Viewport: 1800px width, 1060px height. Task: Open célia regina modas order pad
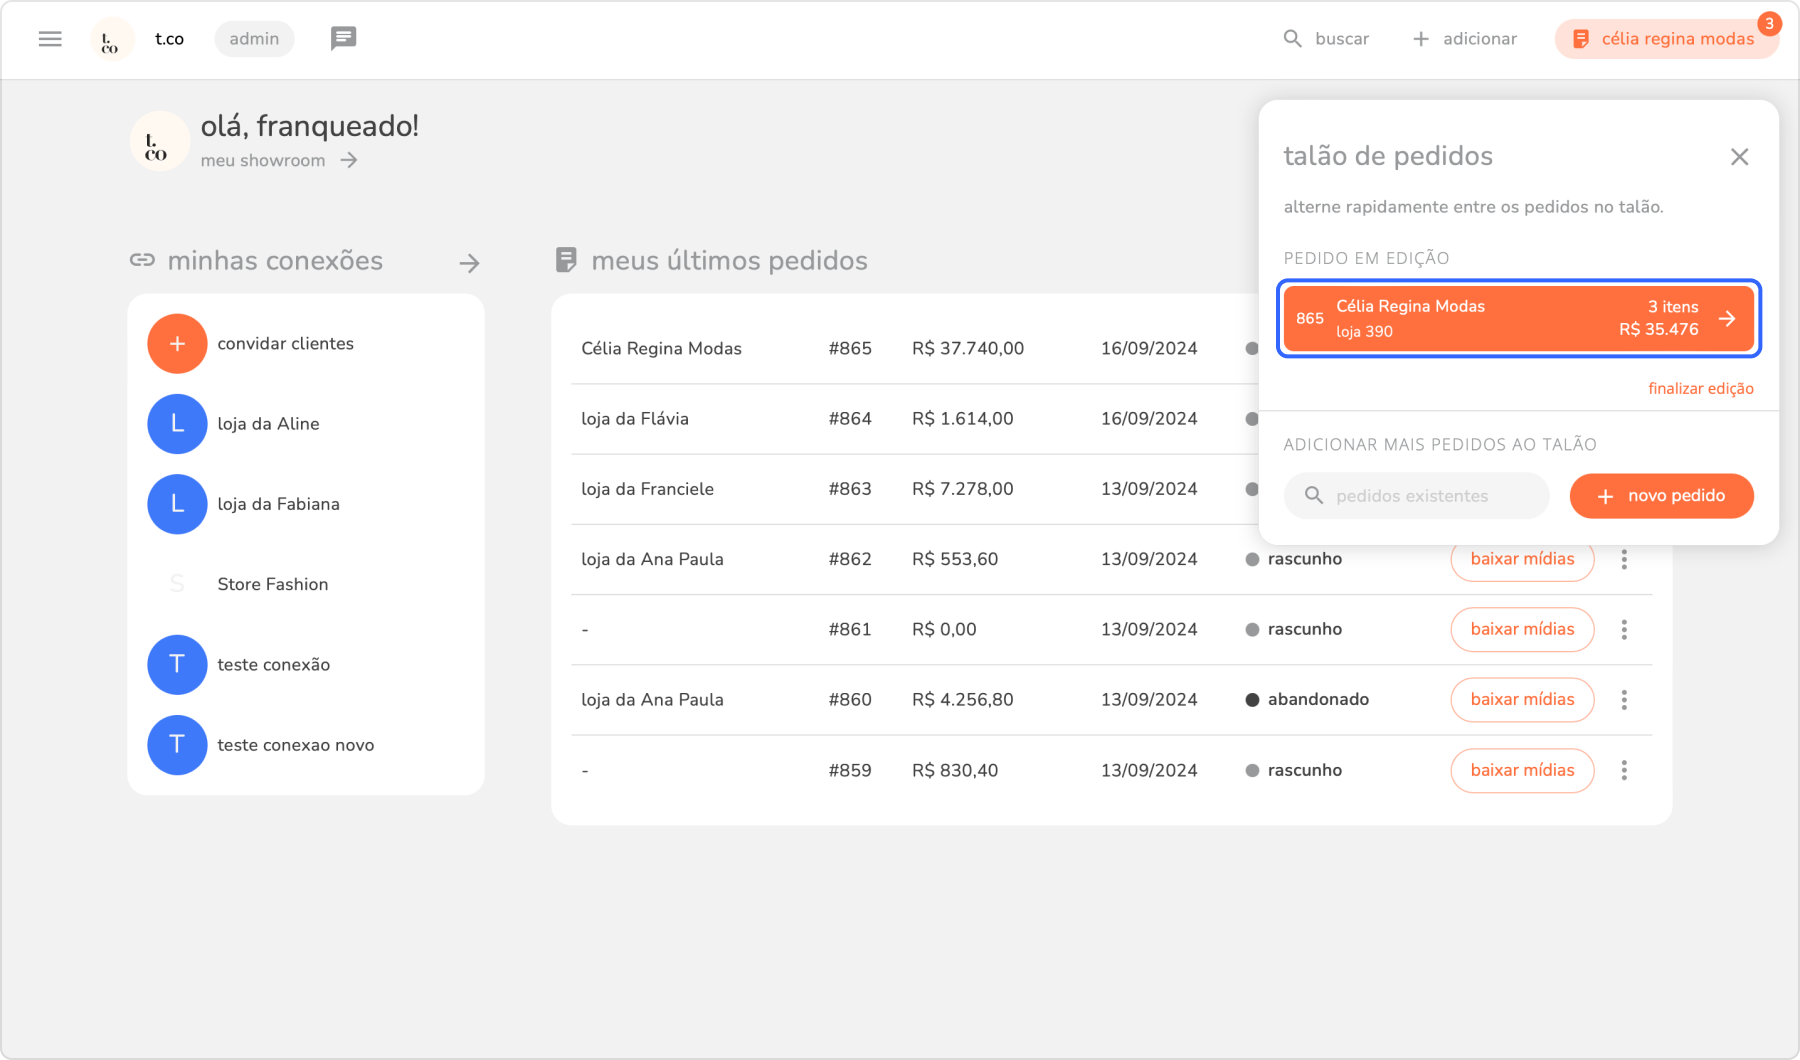[1665, 39]
